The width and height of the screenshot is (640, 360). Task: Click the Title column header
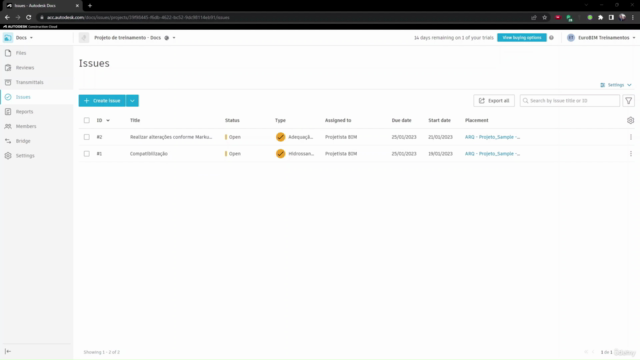click(135, 120)
